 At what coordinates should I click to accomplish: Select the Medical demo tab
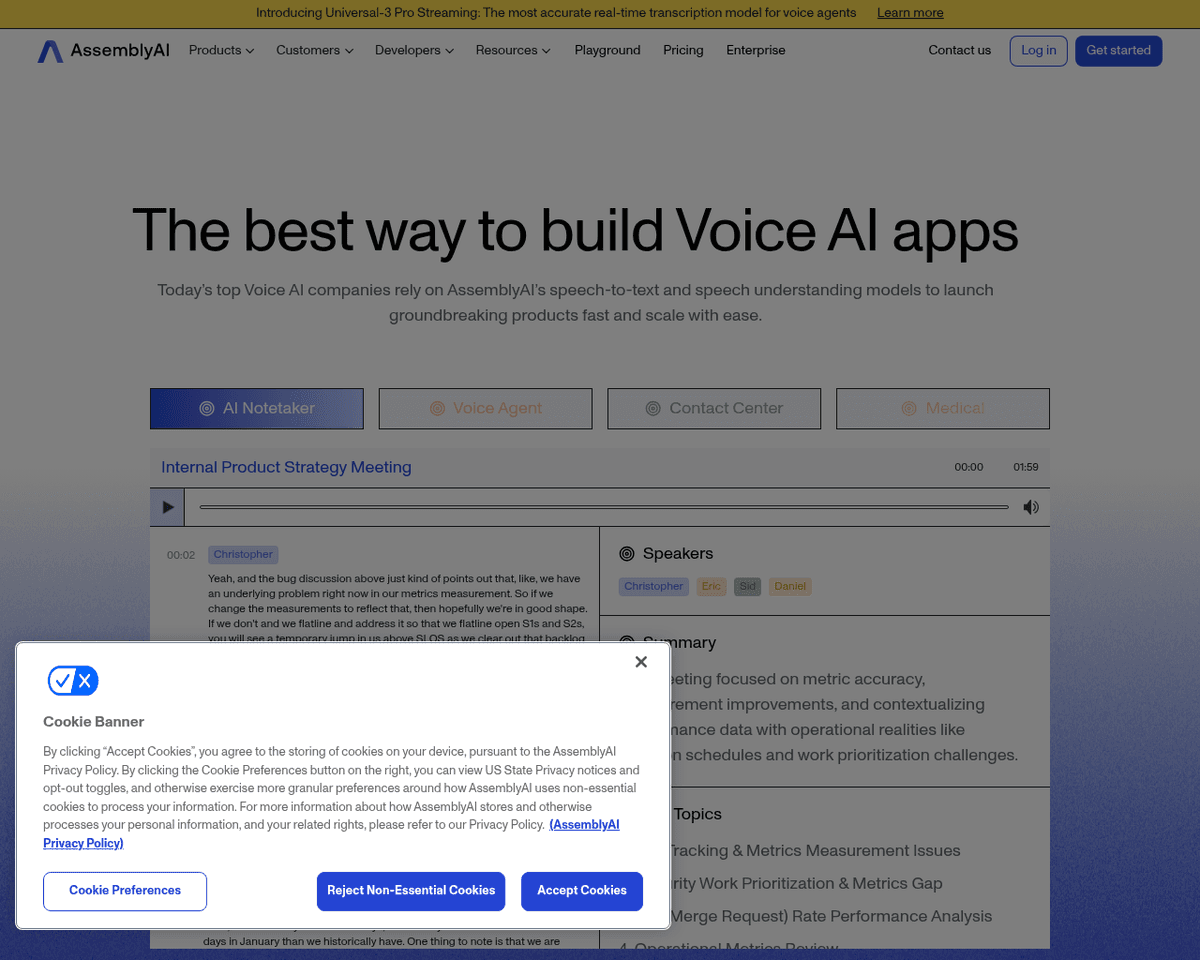[x=942, y=408]
